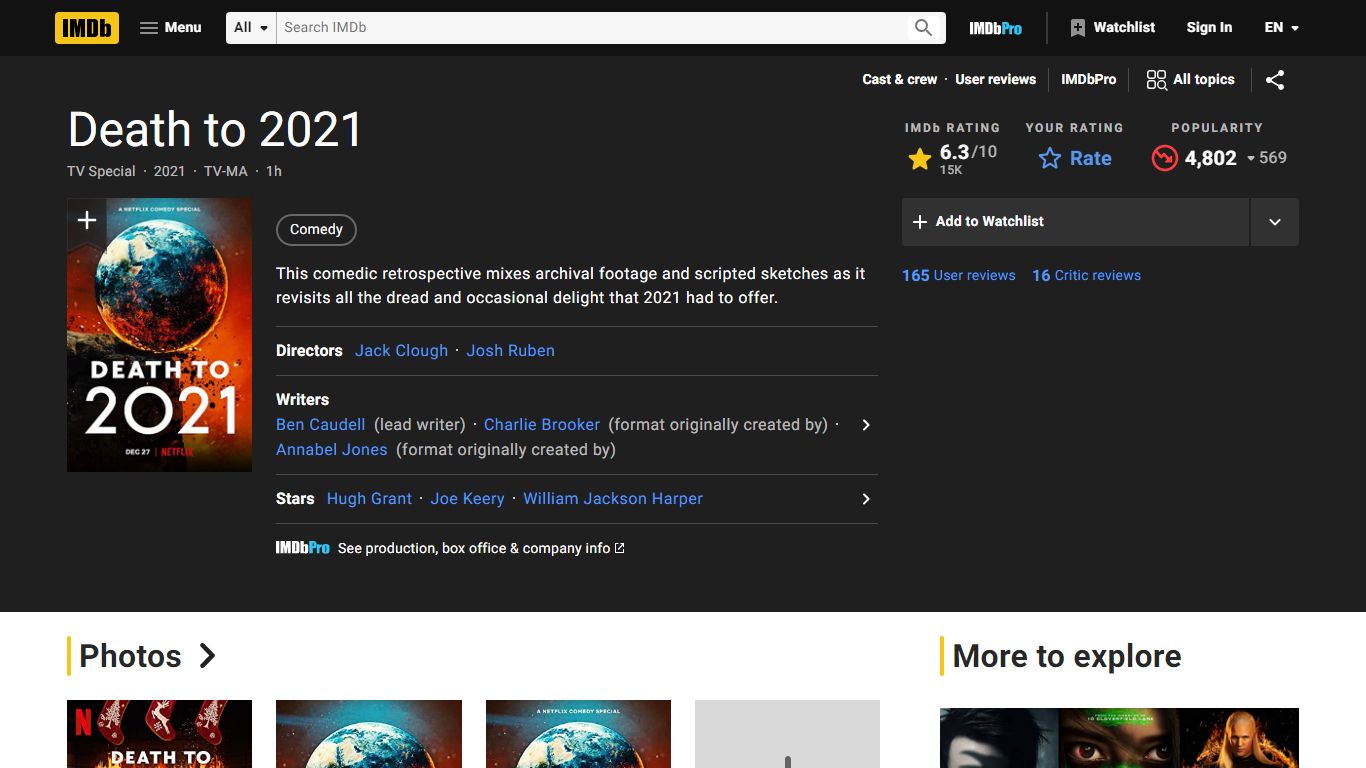This screenshot has height=768, width=1366.
Task: Open User reviews in the top bar
Action: click(995, 80)
